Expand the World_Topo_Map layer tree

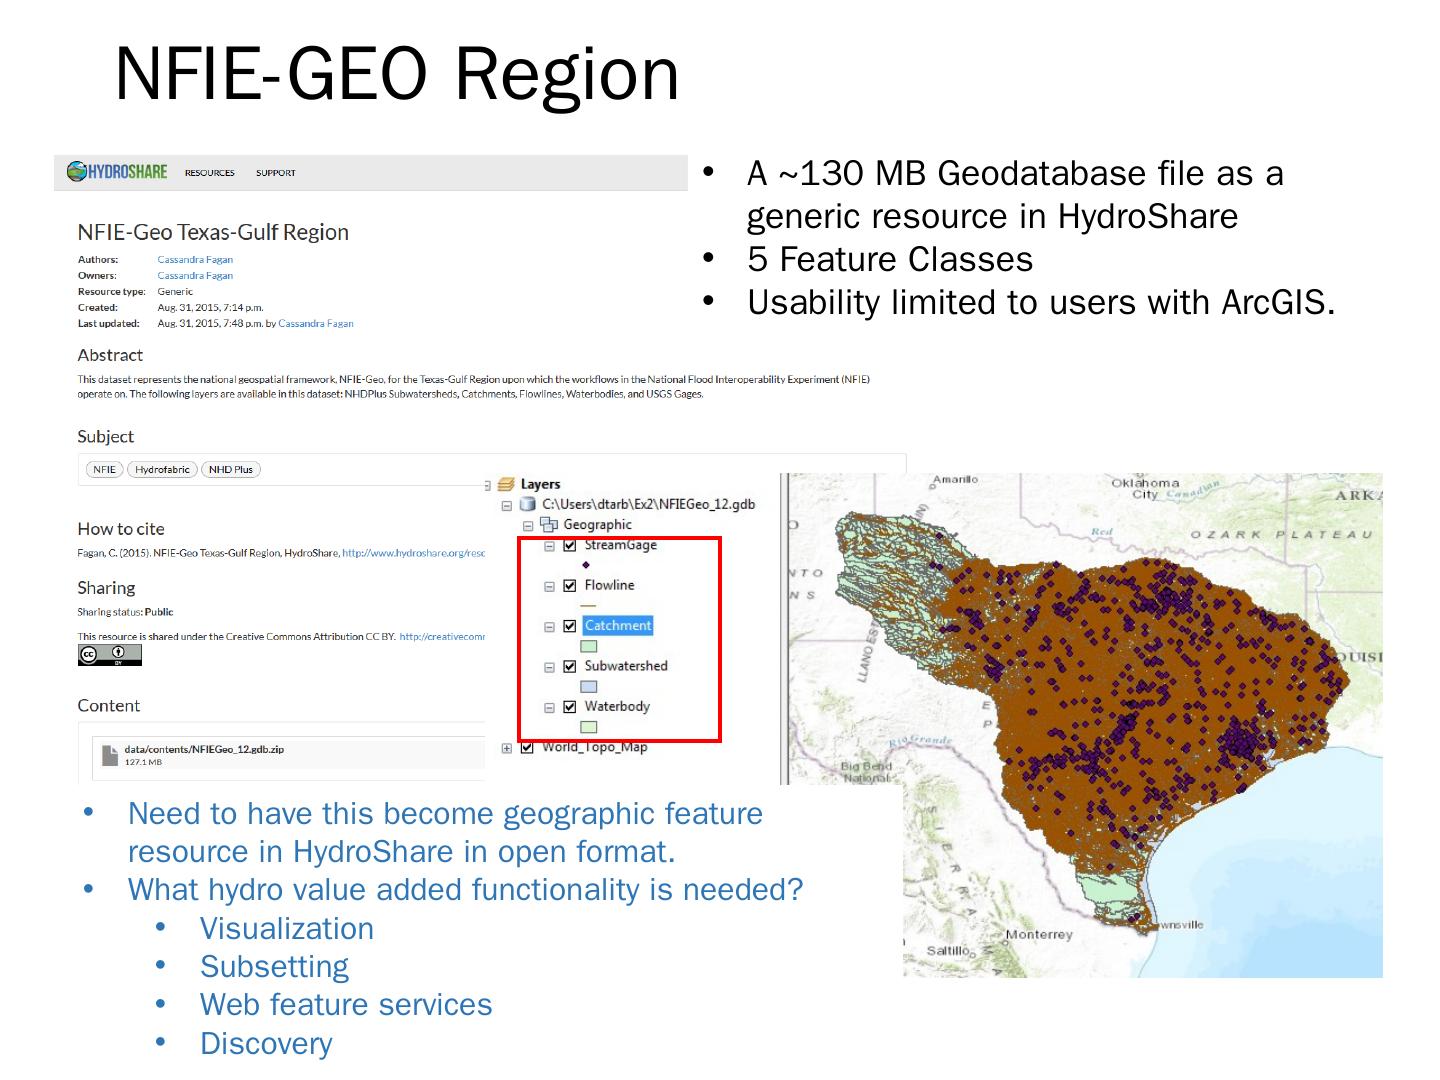[x=507, y=748]
